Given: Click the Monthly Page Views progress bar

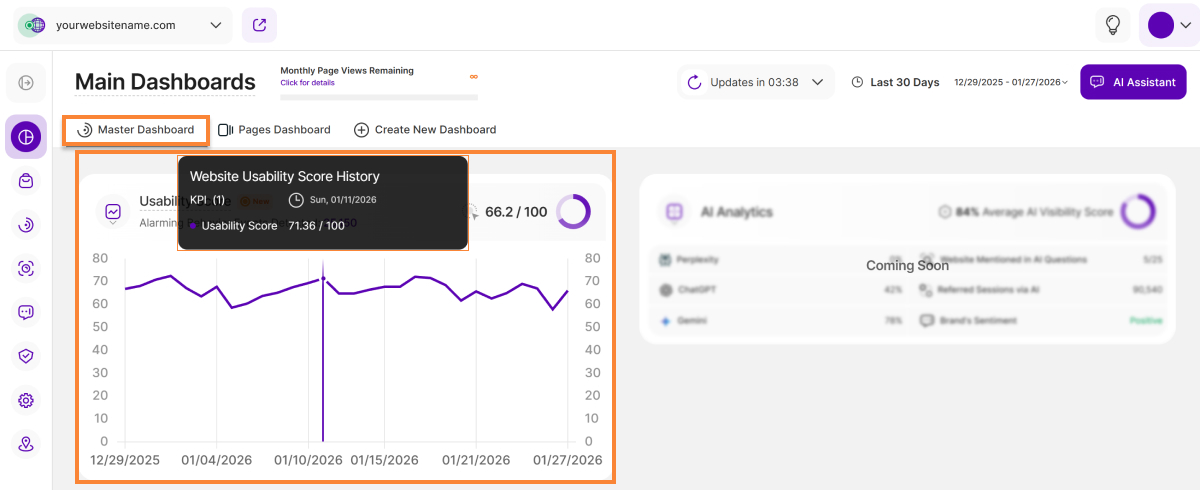Looking at the screenshot, I should click(378, 97).
